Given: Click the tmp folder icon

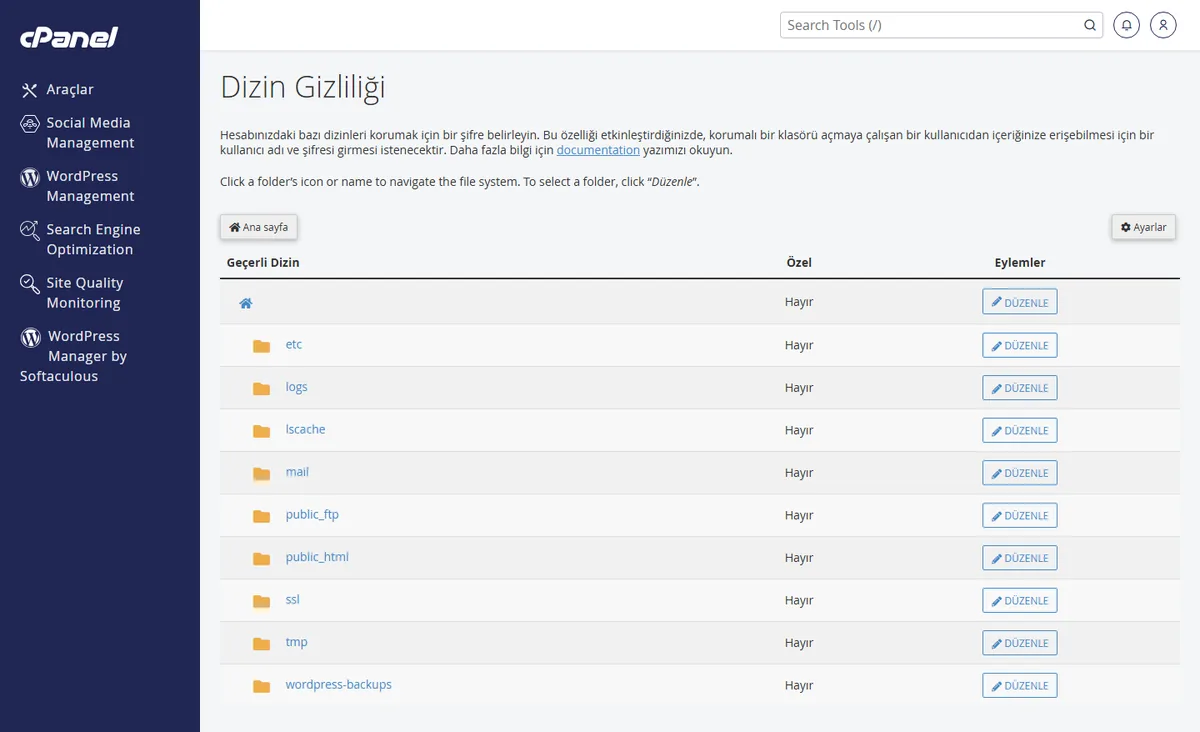Looking at the screenshot, I should [x=262, y=643].
